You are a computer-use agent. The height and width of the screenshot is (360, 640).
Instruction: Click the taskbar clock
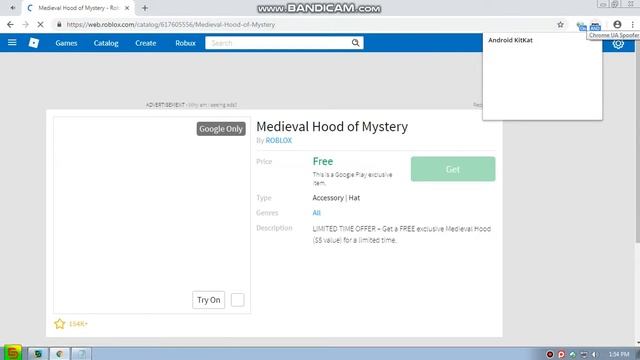coord(619,354)
